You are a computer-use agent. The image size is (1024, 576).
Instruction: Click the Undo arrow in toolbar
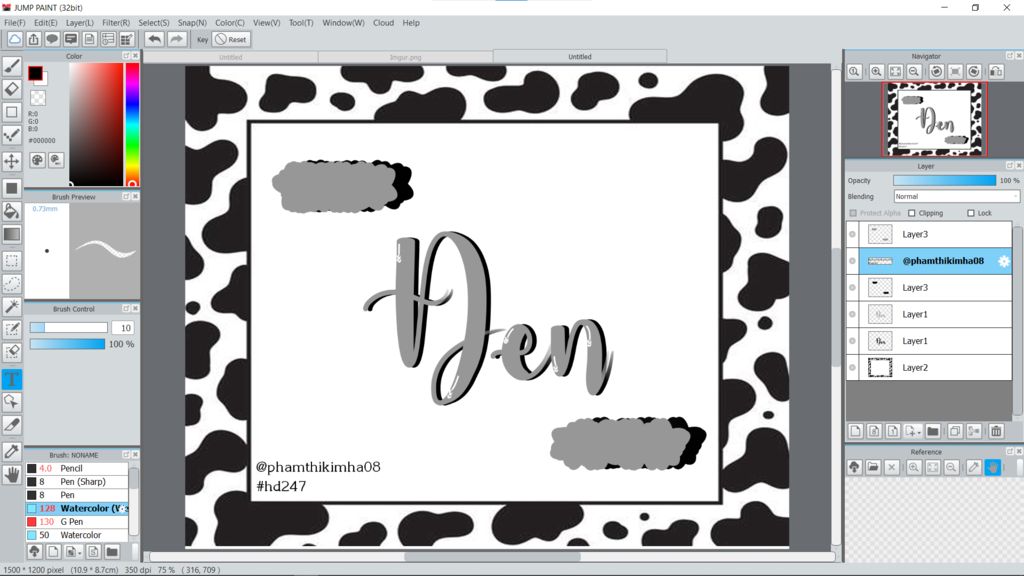(154, 39)
